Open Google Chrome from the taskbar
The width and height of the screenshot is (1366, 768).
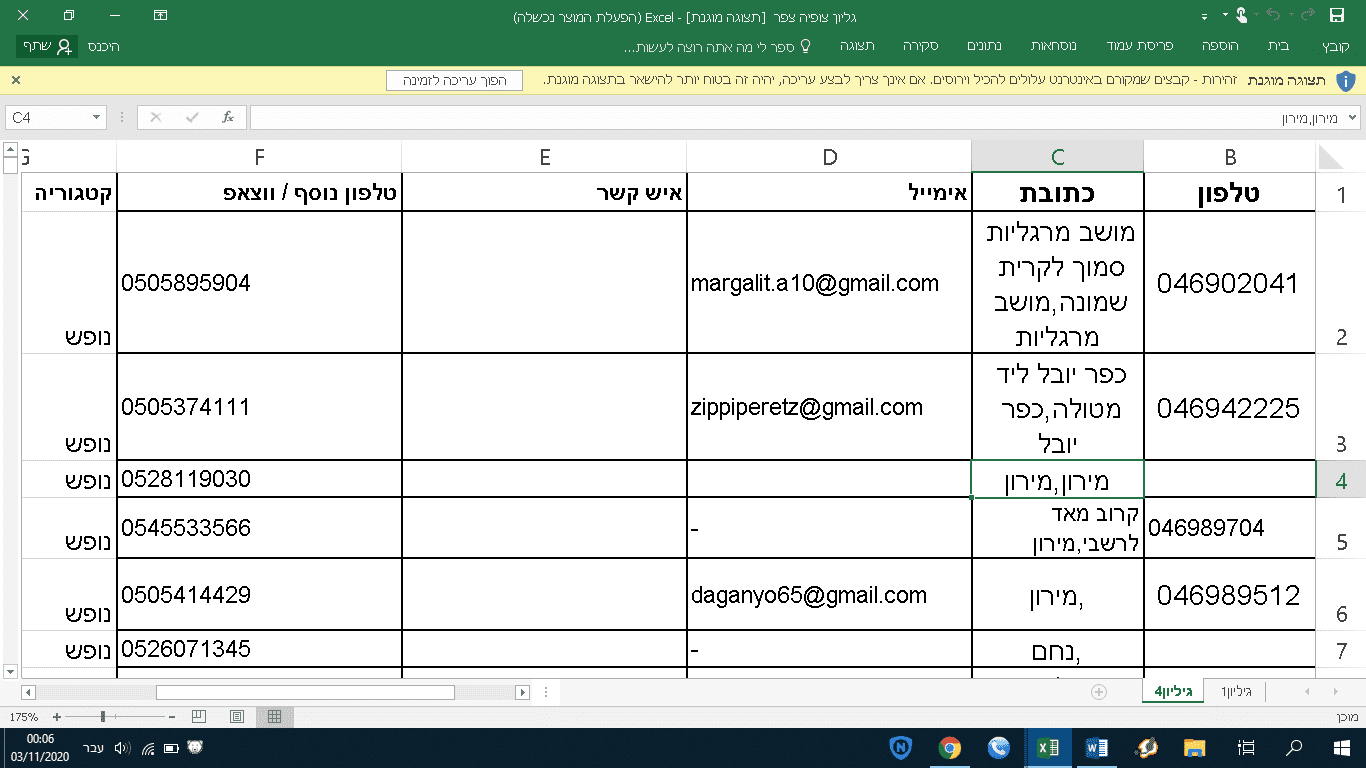click(950, 748)
